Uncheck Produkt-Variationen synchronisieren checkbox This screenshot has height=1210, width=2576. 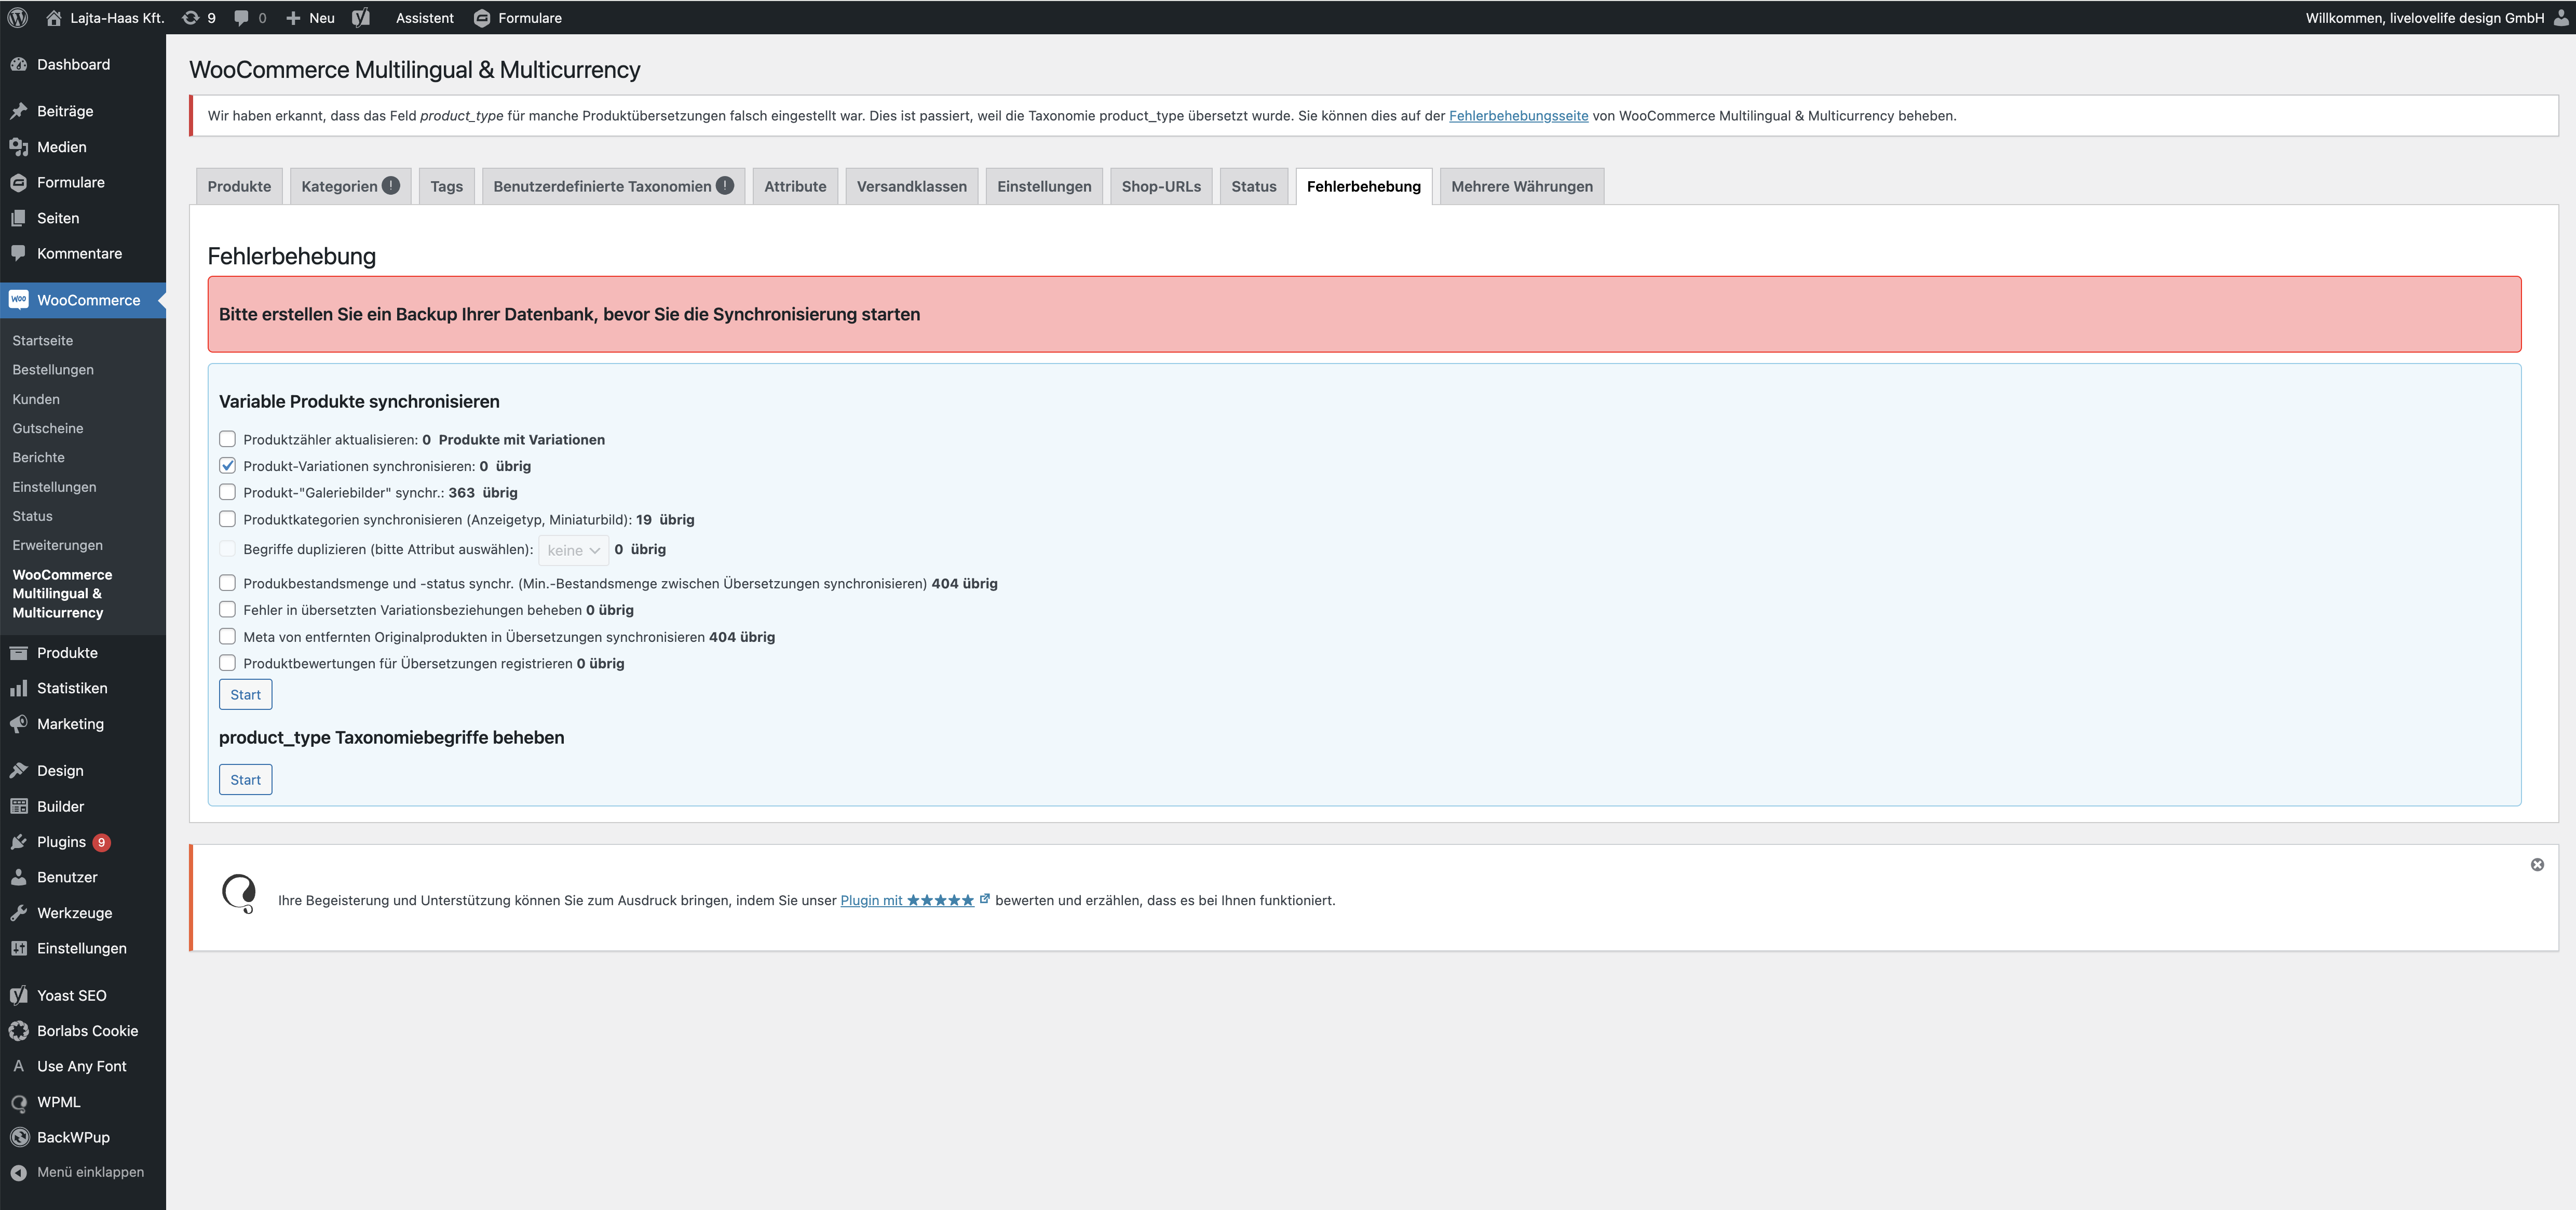pos(227,466)
